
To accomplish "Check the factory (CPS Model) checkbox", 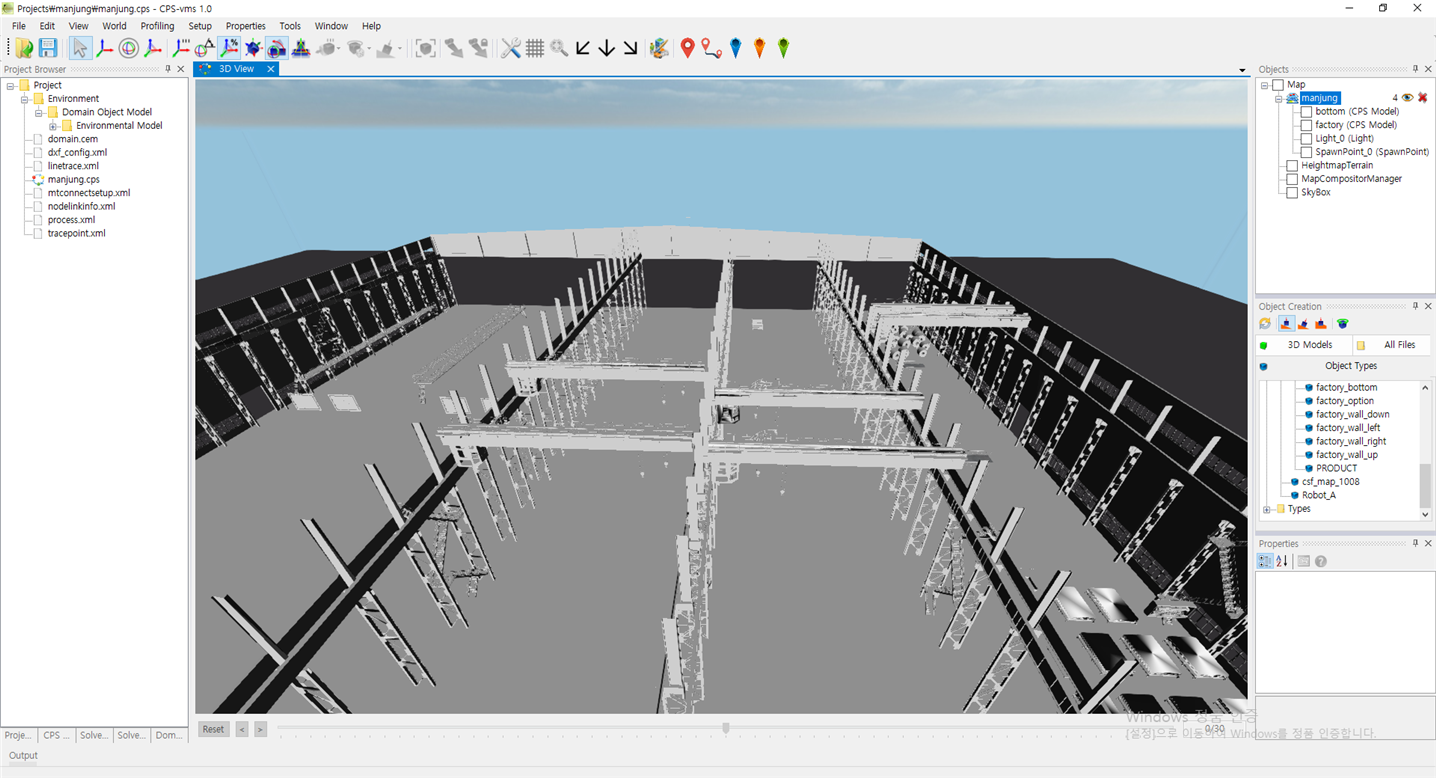I will pyautogui.click(x=1306, y=126).
